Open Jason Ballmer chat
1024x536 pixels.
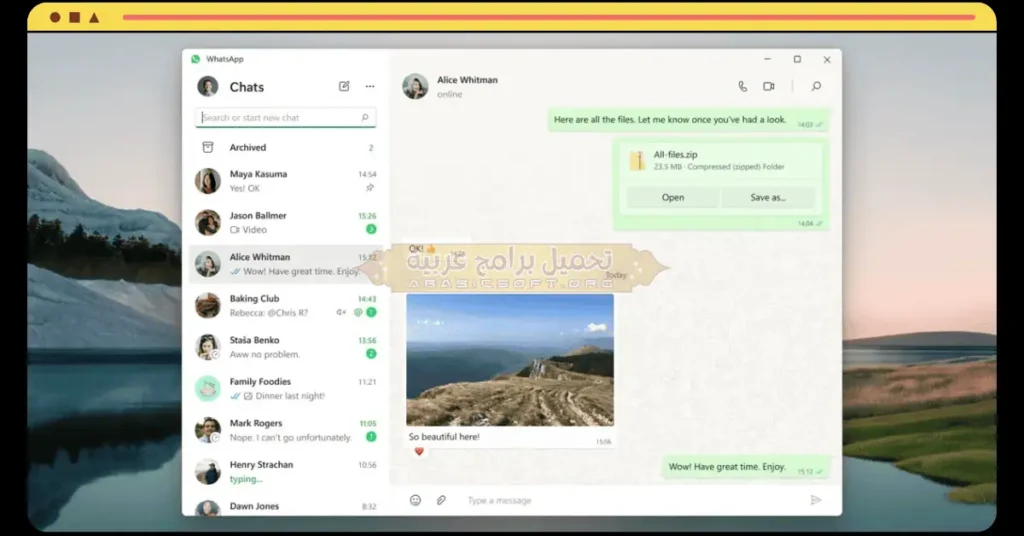pos(285,223)
